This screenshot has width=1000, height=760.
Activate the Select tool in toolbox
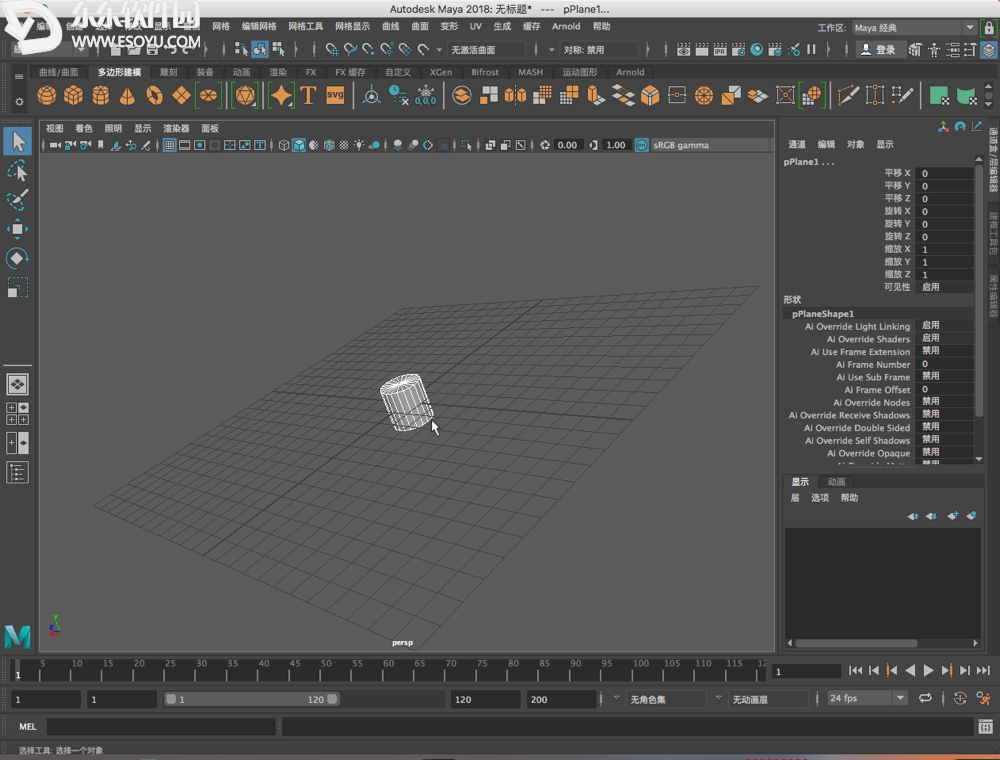17,141
